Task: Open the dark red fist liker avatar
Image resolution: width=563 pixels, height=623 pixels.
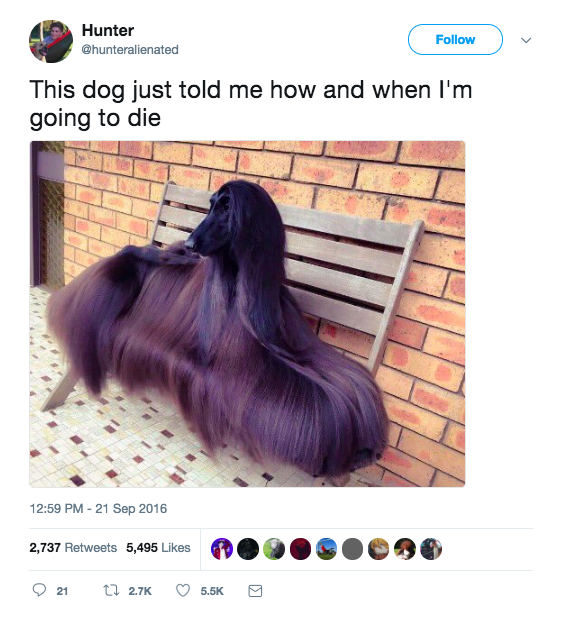Action: tap(300, 549)
